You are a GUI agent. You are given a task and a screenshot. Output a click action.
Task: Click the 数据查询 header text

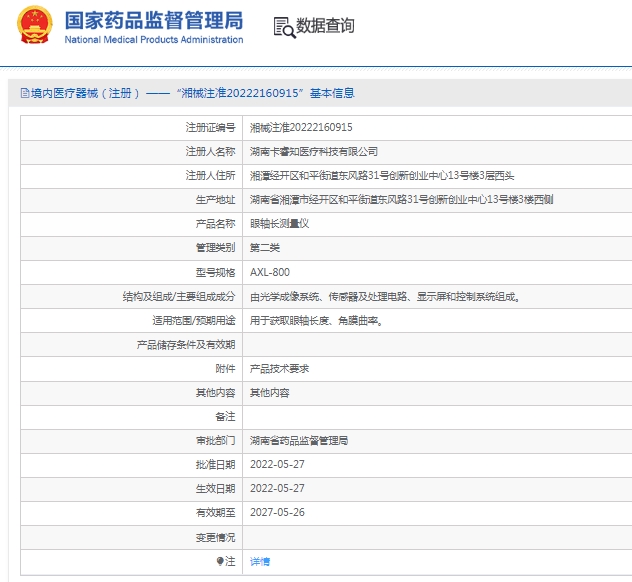(325, 26)
